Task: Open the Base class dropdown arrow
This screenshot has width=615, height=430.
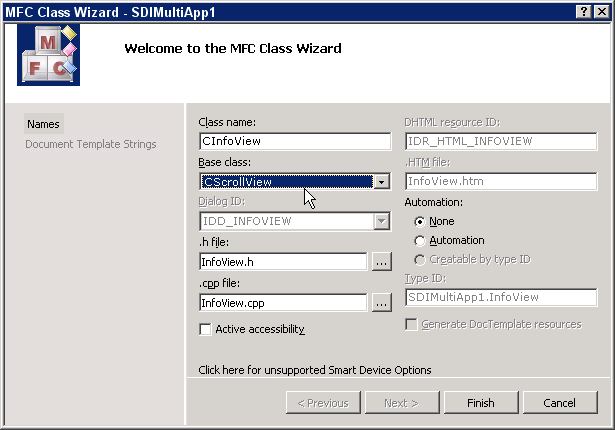Action: [381, 182]
